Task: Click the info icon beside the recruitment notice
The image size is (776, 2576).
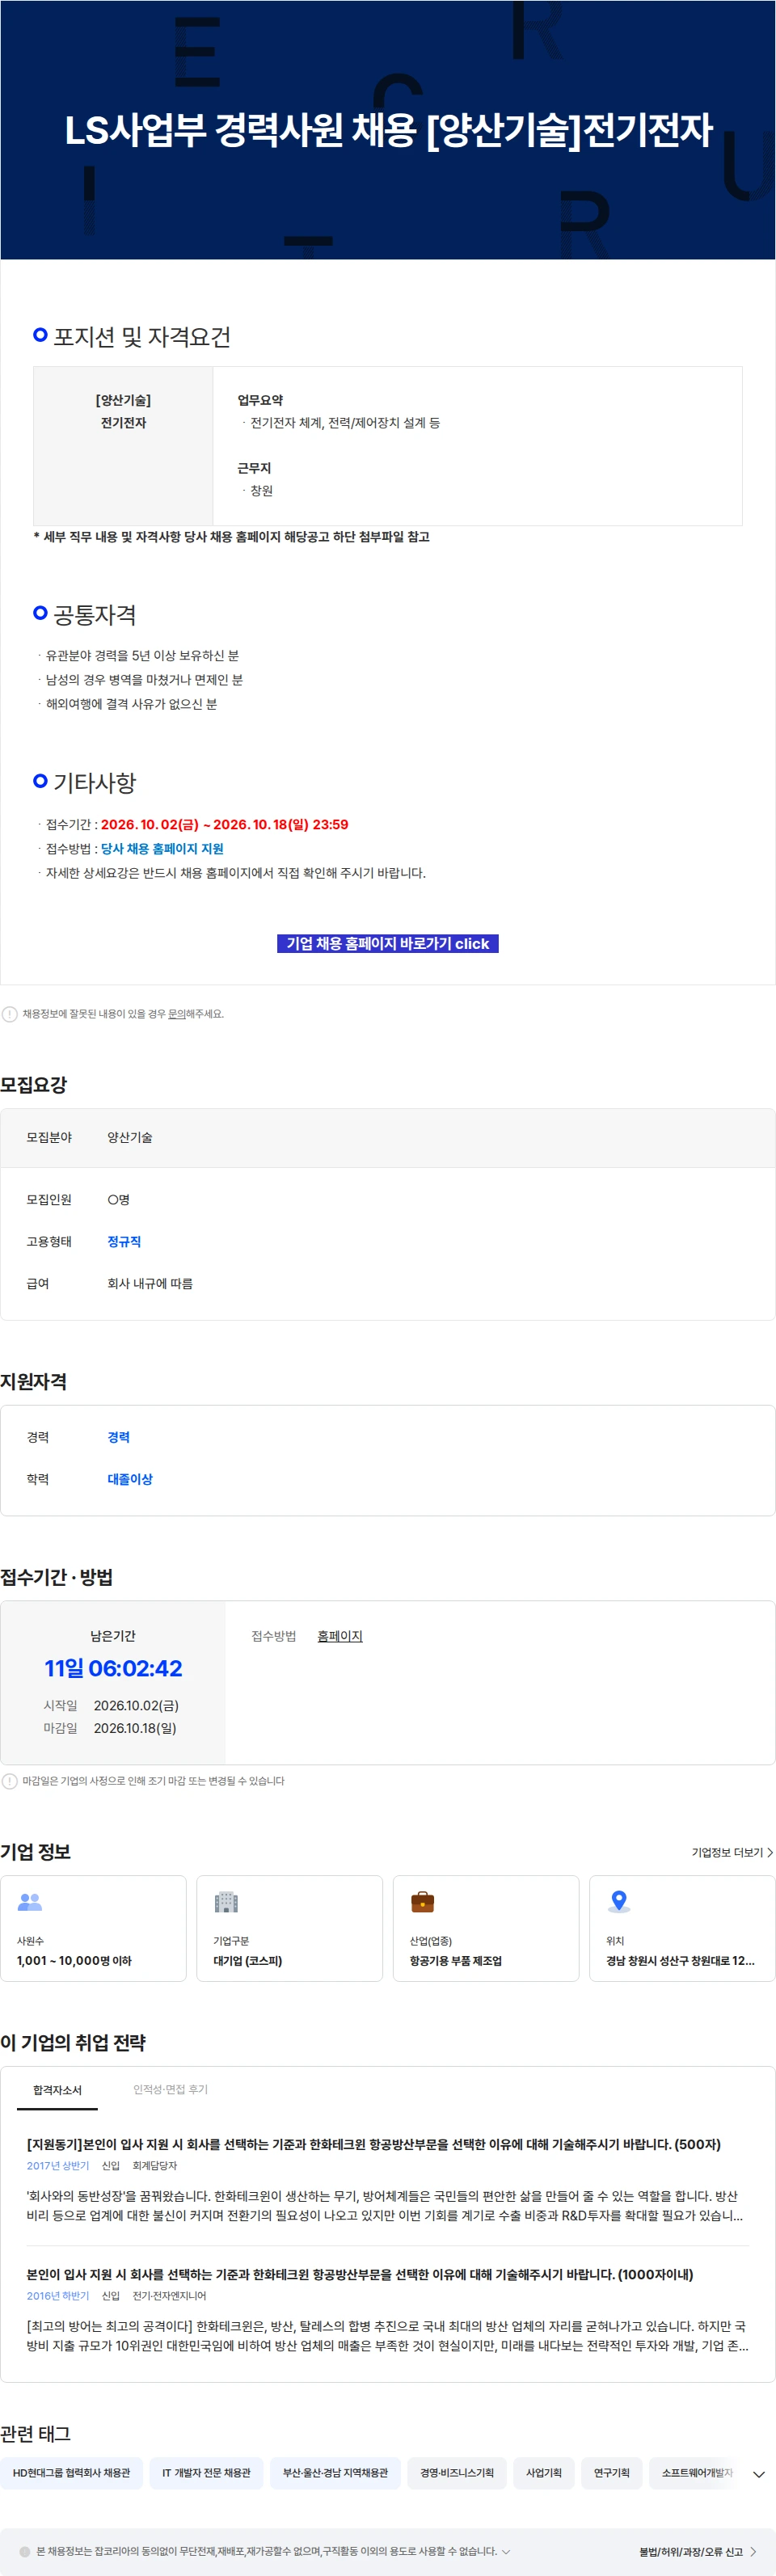Action: [x=10, y=1014]
